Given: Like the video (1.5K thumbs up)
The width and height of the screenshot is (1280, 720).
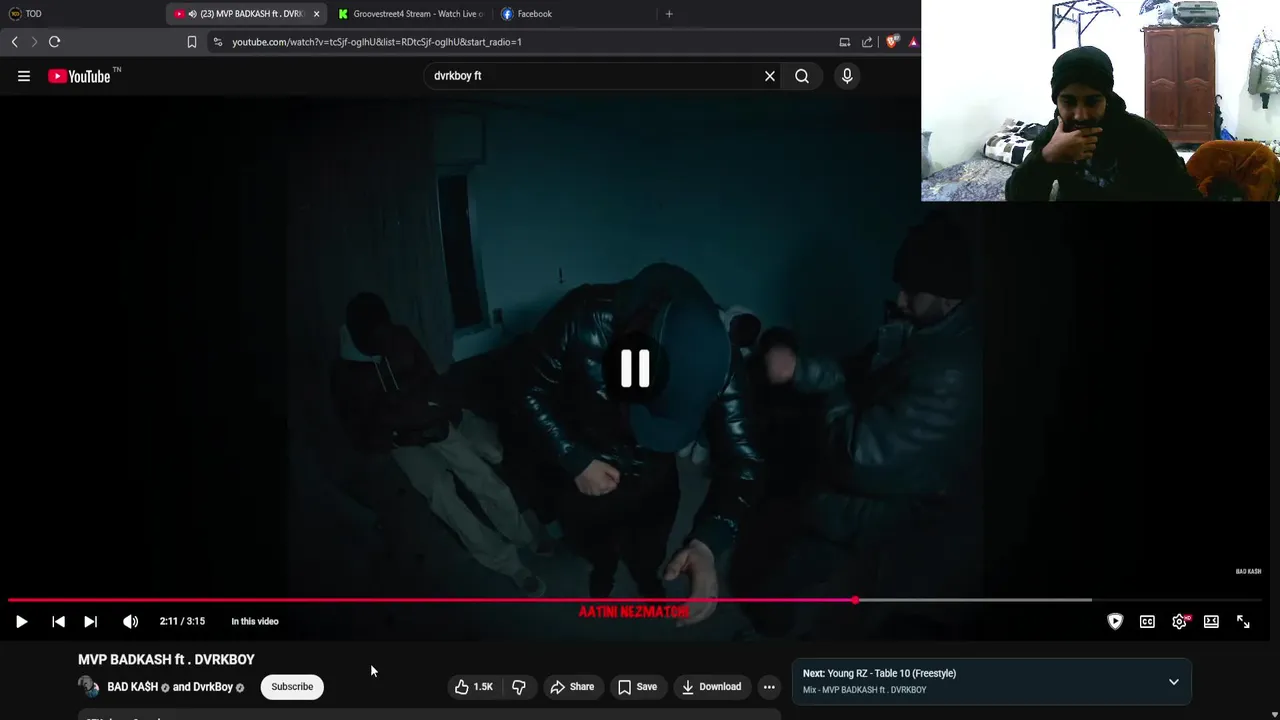Looking at the screenshot, I should pyautogui.click(x=474, y=687).
